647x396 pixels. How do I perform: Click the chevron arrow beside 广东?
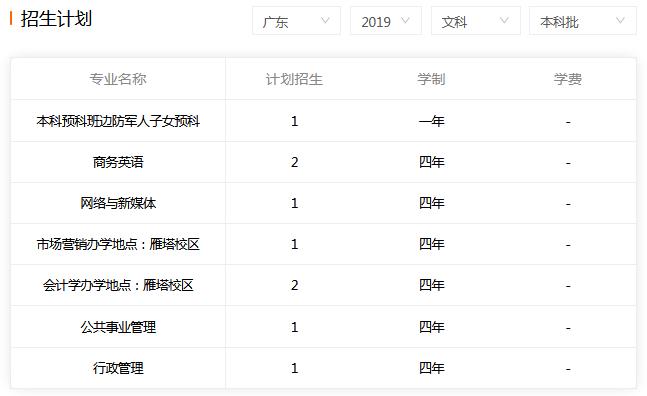pyautogui.click(x=325, y=20)
